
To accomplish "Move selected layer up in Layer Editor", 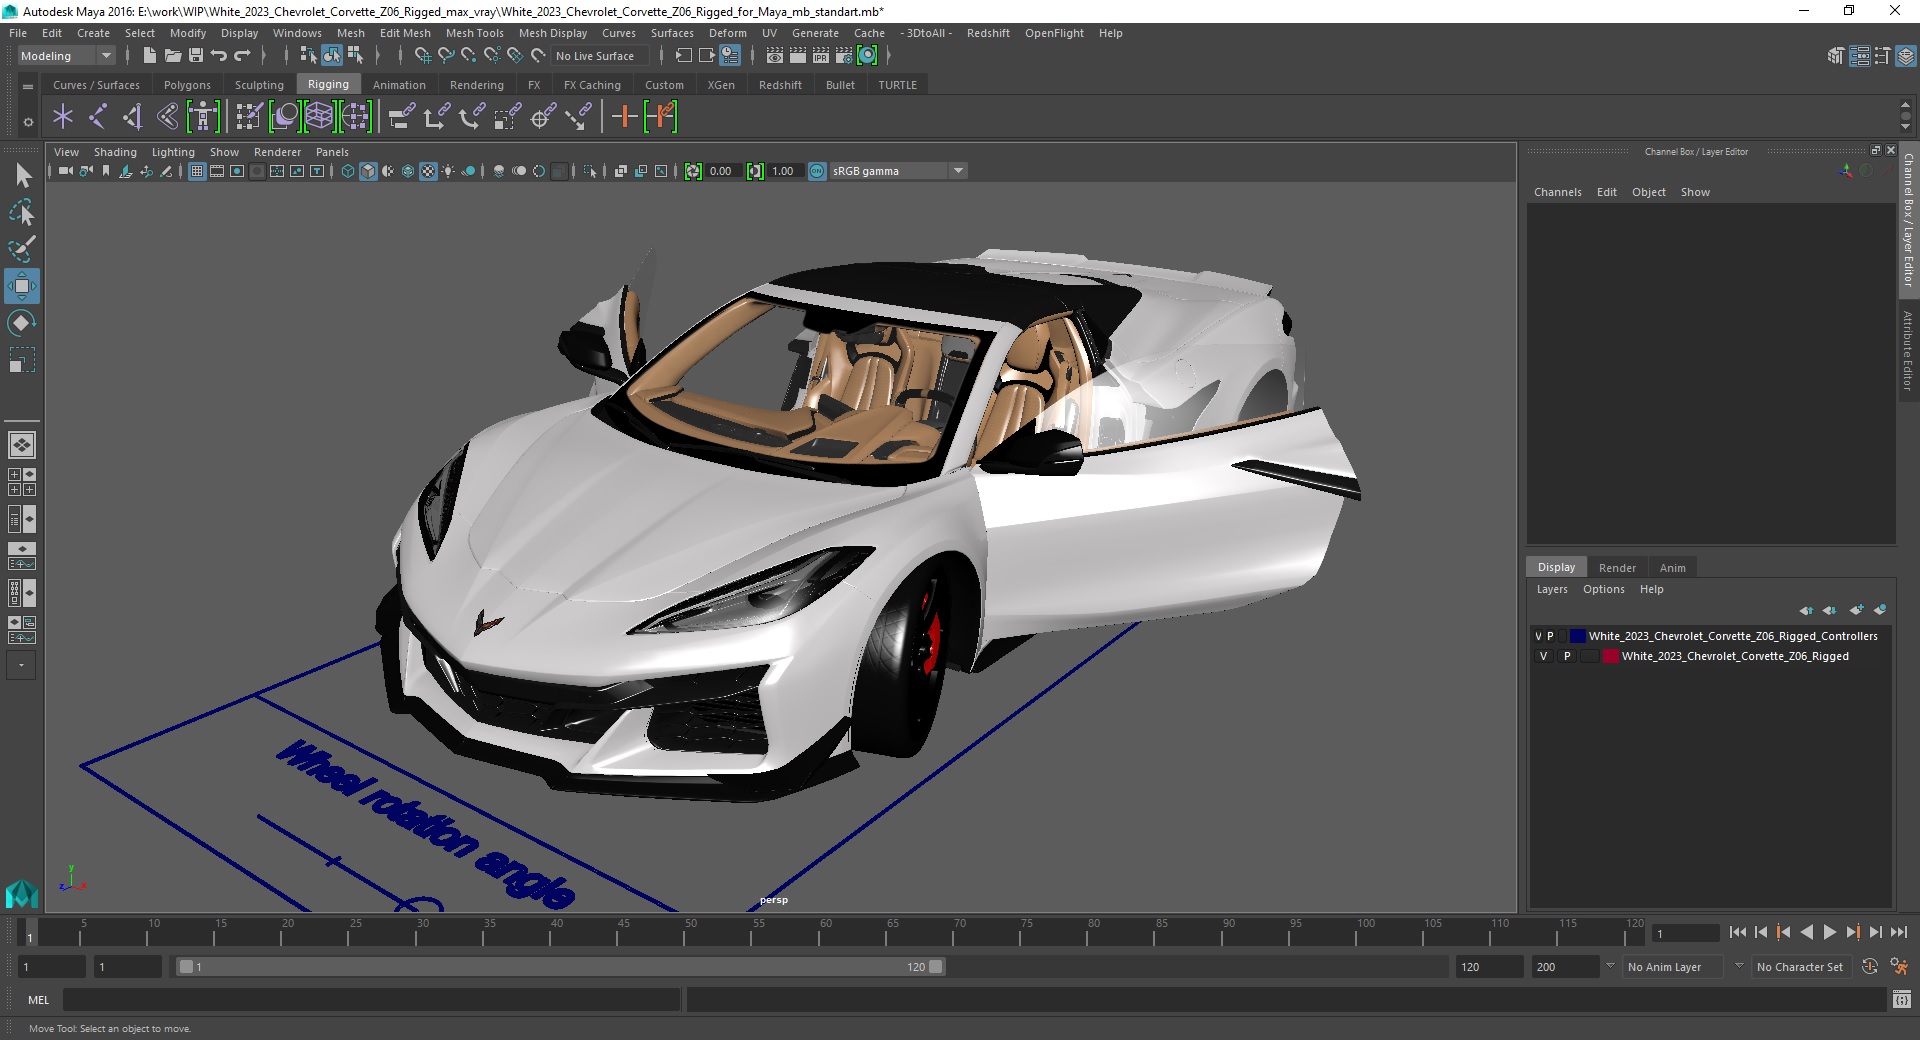I will click(x=1806, y=610).
